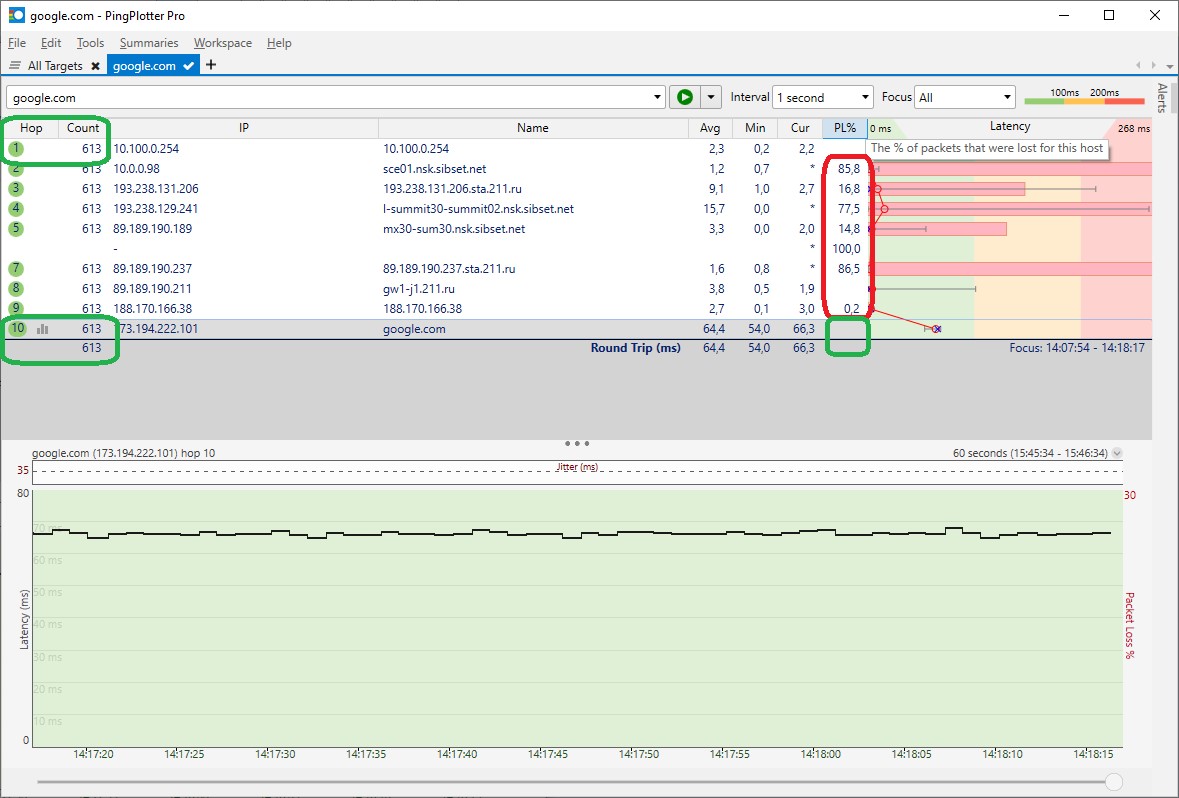This screenshot has width=1179, height=798.
Task: Select the mx30-sum30.nsk.sibset.net name
Action: tap(454, 229)
